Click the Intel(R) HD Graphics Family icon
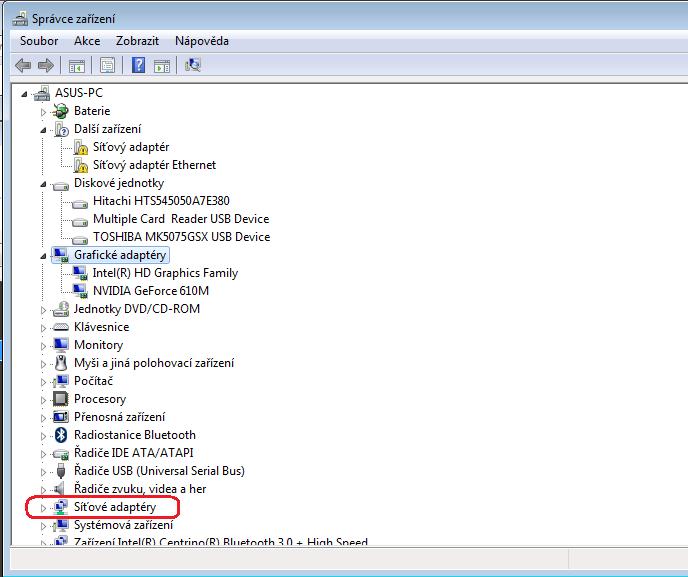The width and height of the screenshot is (688, 577). [x=80, y=273]
